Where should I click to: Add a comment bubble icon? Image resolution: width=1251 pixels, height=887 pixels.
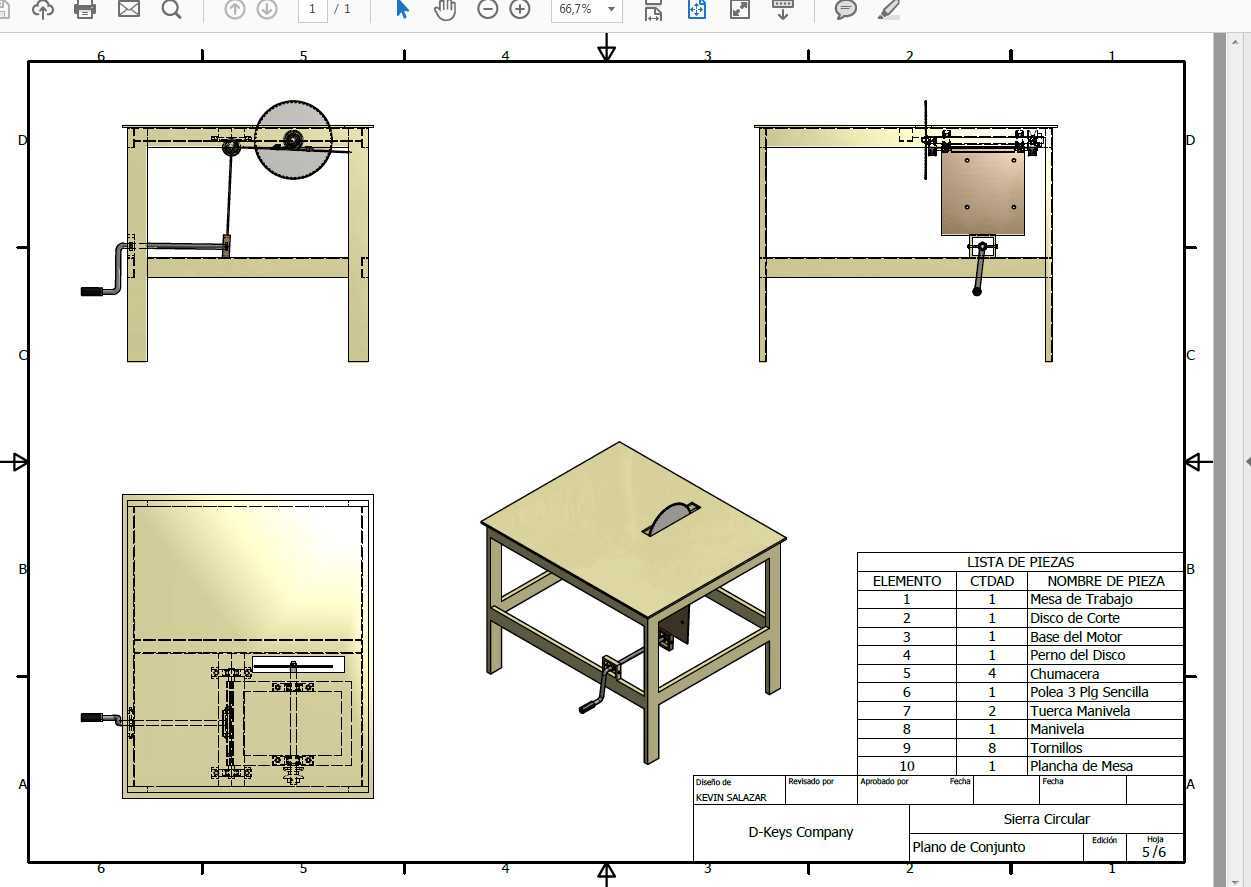click(x=846, y=9)
